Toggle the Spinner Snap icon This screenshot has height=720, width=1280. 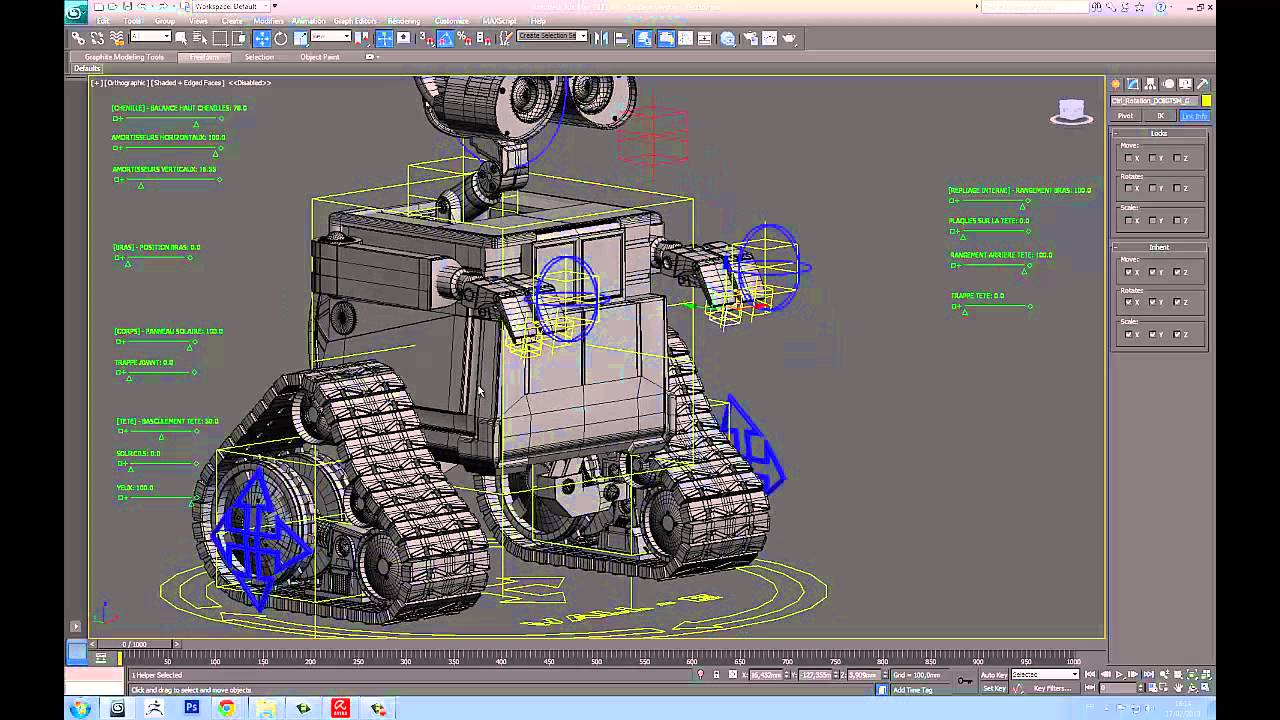click(x=484, y=38)
